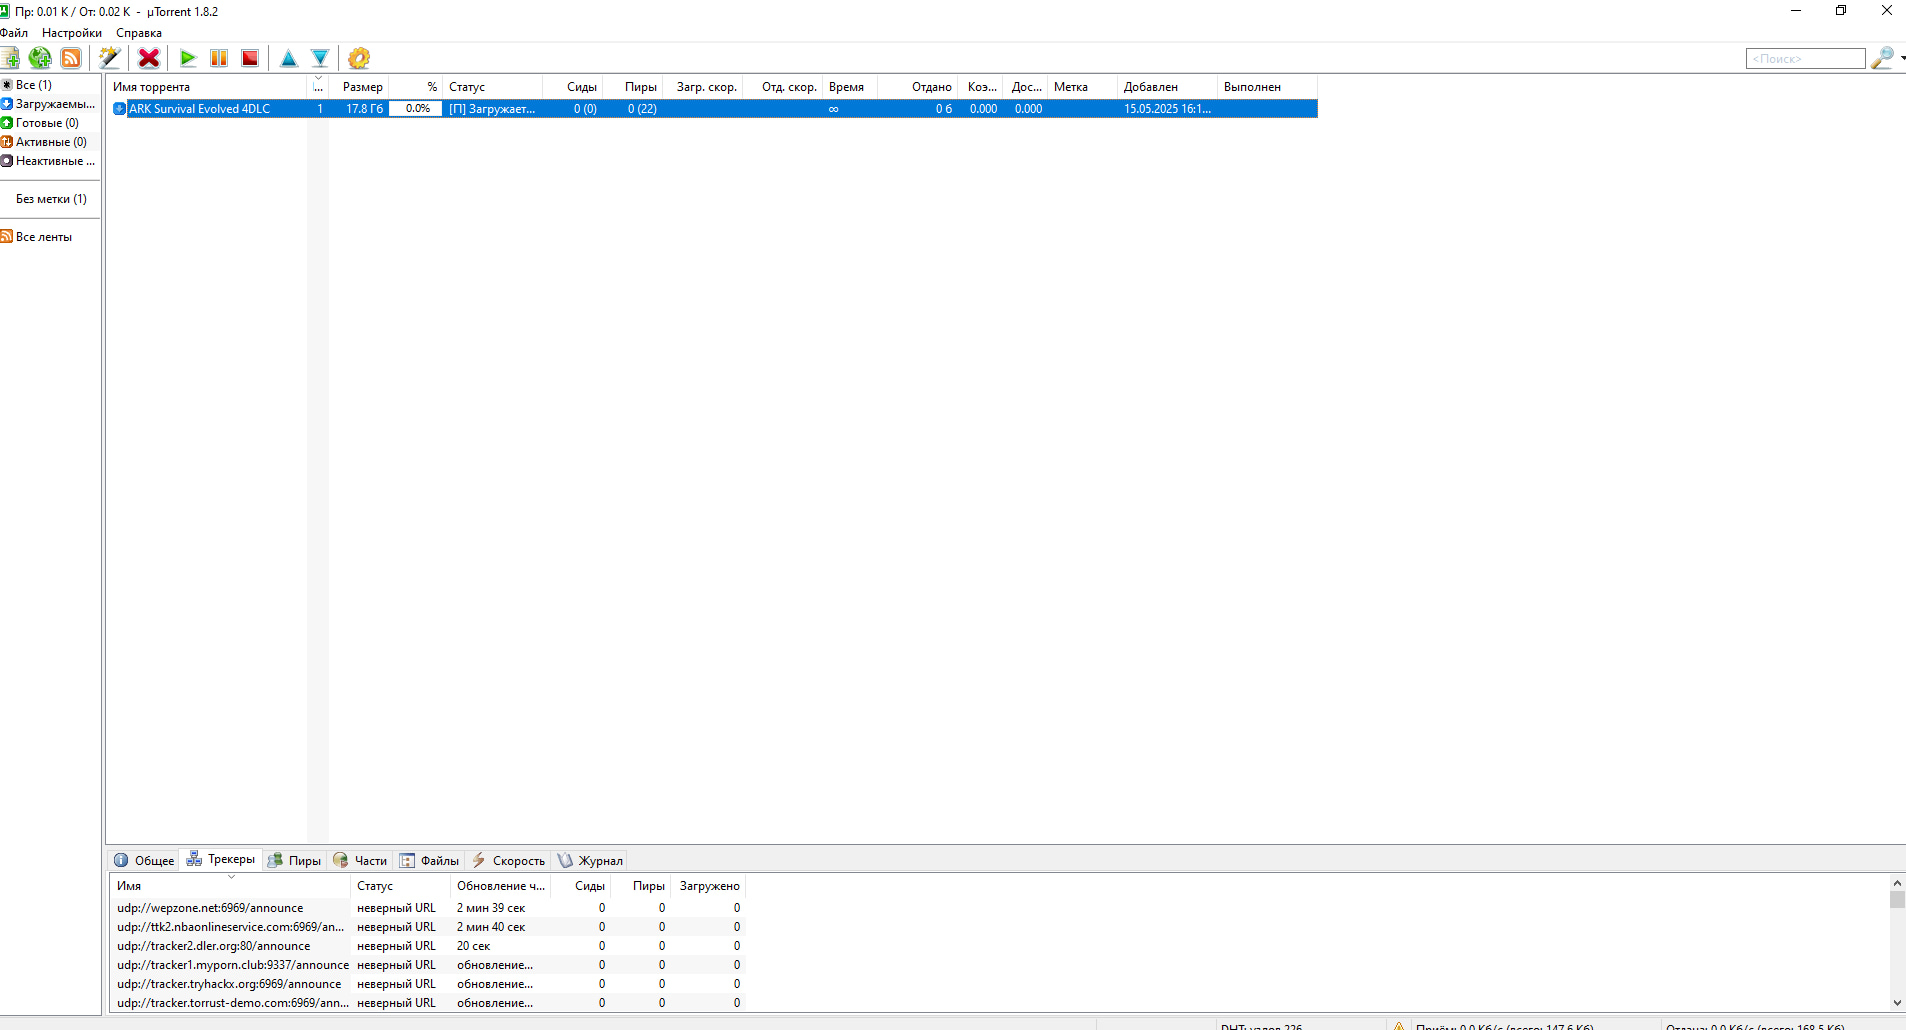
Task: Stop torrent with red stop icon
Action: pos(250,58)
